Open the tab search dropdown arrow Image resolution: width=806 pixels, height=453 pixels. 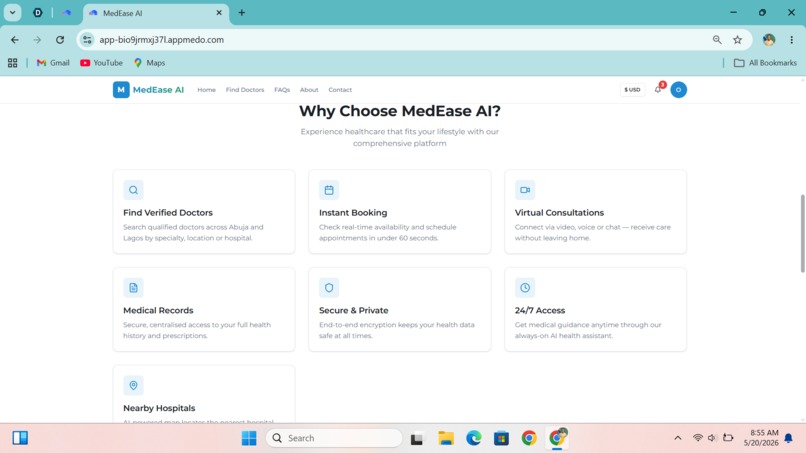coord(12,13)
